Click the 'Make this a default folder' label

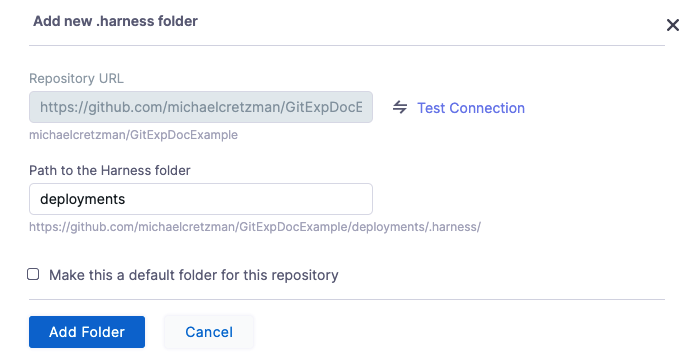[193, 275]
